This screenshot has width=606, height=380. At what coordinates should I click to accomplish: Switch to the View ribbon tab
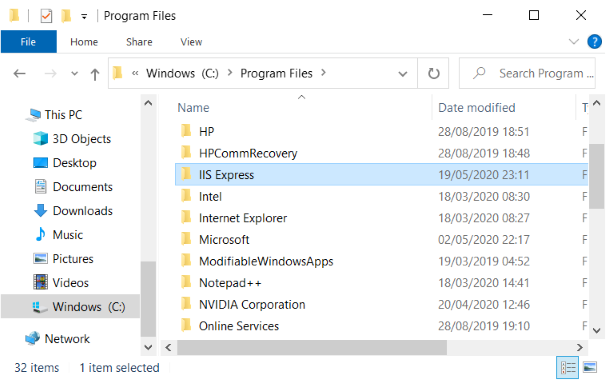191,42
